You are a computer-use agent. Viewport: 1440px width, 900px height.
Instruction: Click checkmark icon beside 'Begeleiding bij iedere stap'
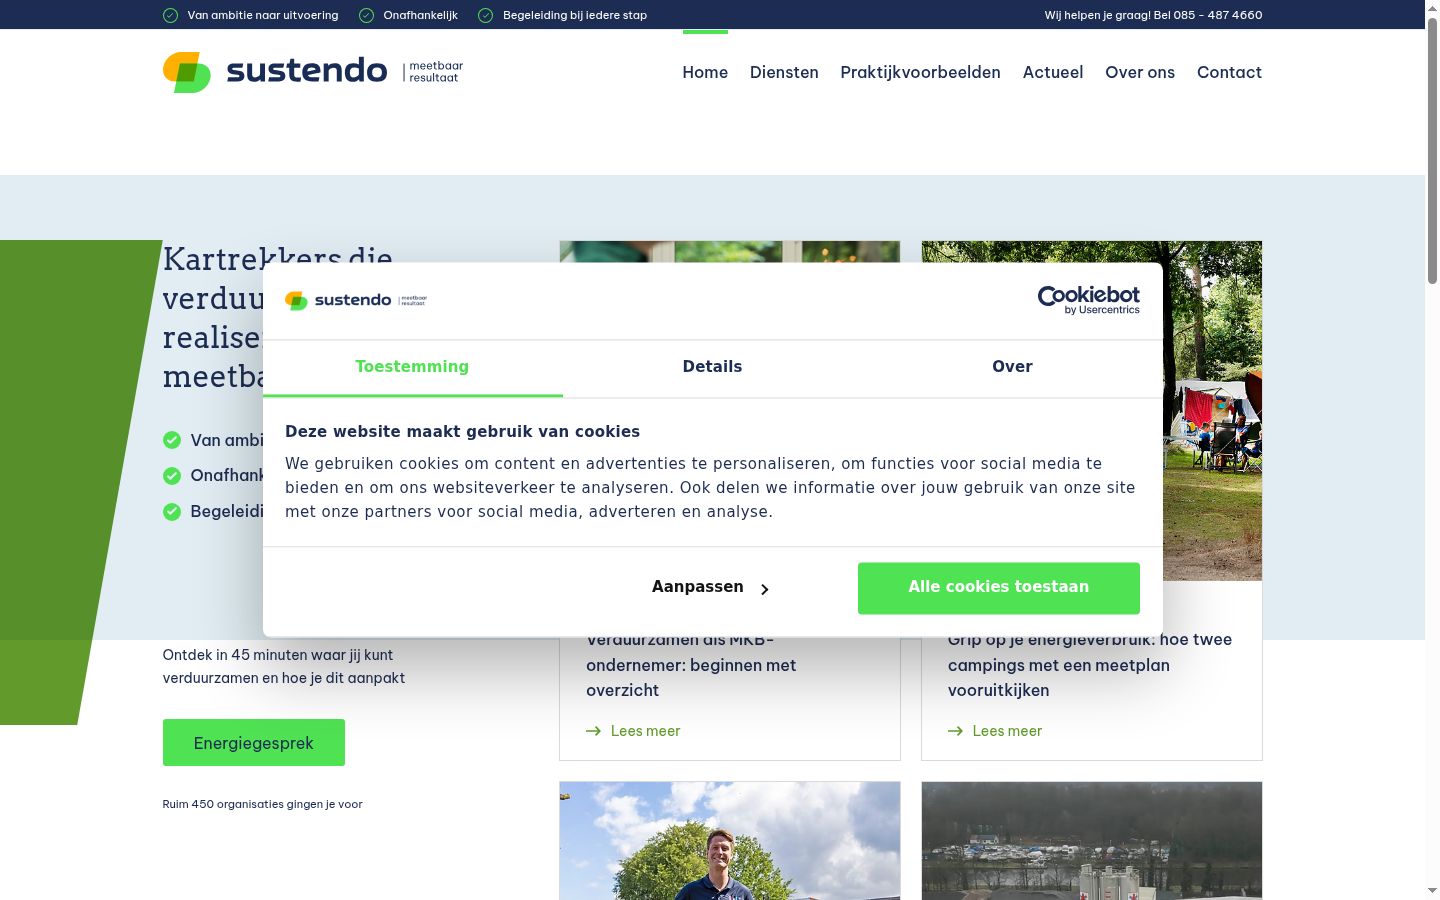coord(485,15)
